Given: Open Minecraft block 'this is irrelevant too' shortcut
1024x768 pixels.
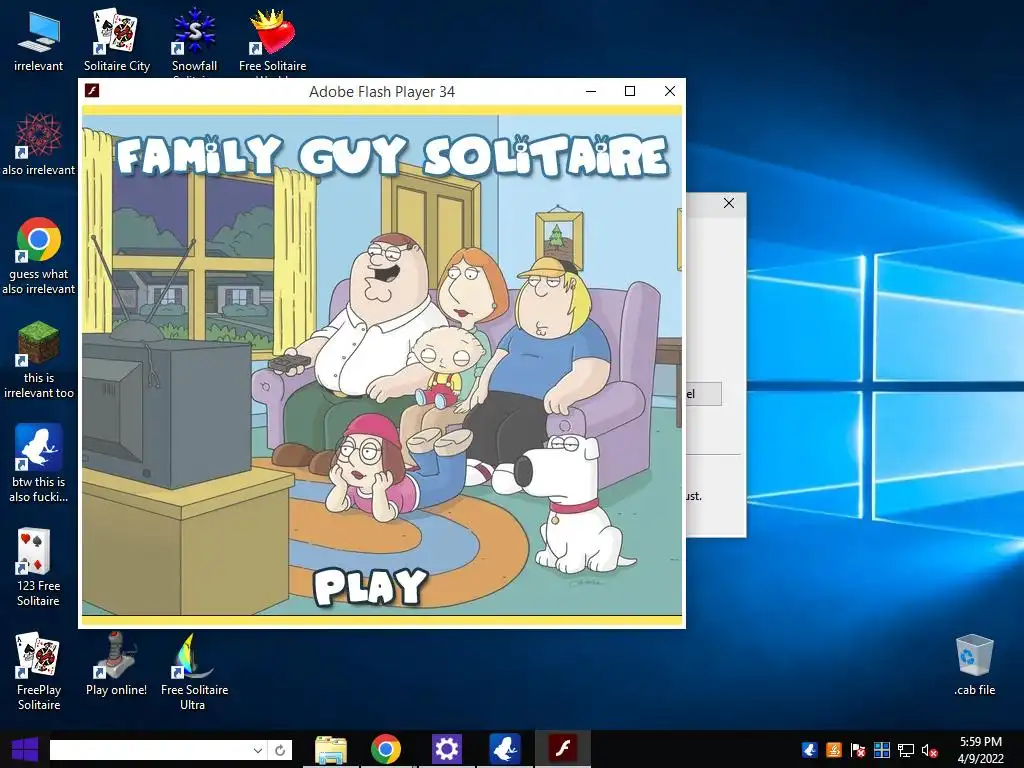Looking at the screenshot, I should pos(39,359).
